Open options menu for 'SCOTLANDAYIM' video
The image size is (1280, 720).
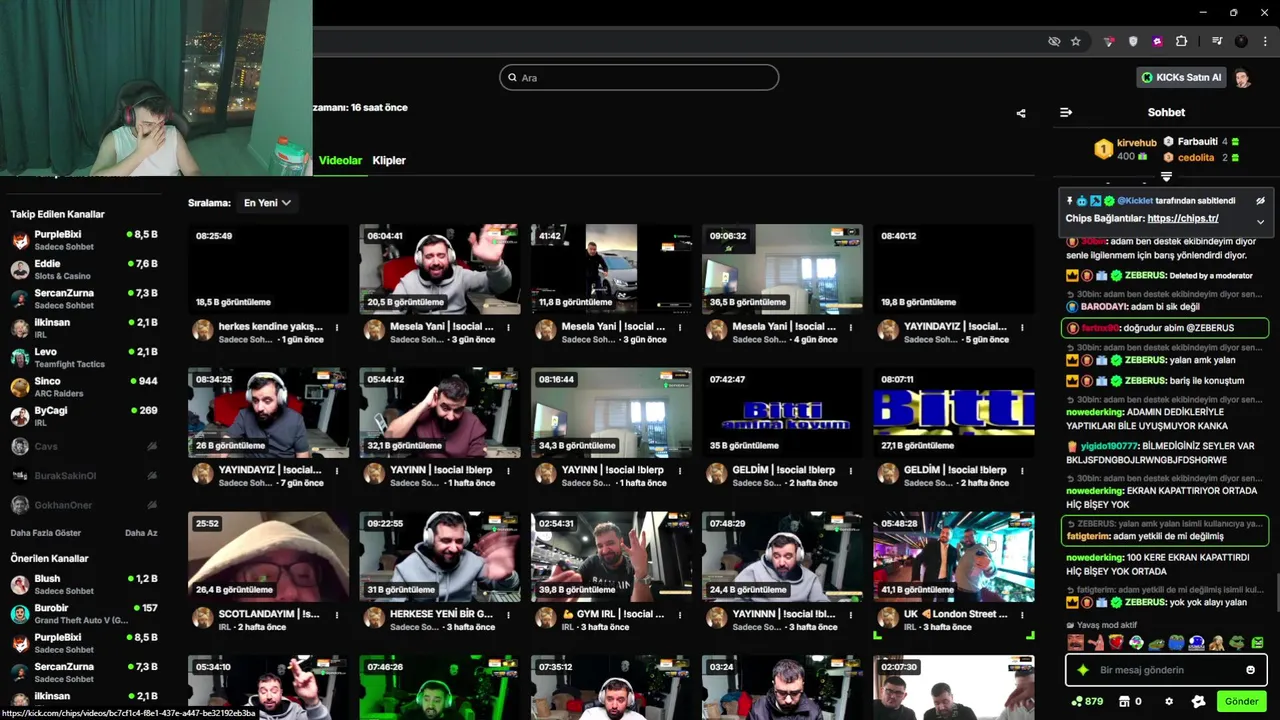337,615
